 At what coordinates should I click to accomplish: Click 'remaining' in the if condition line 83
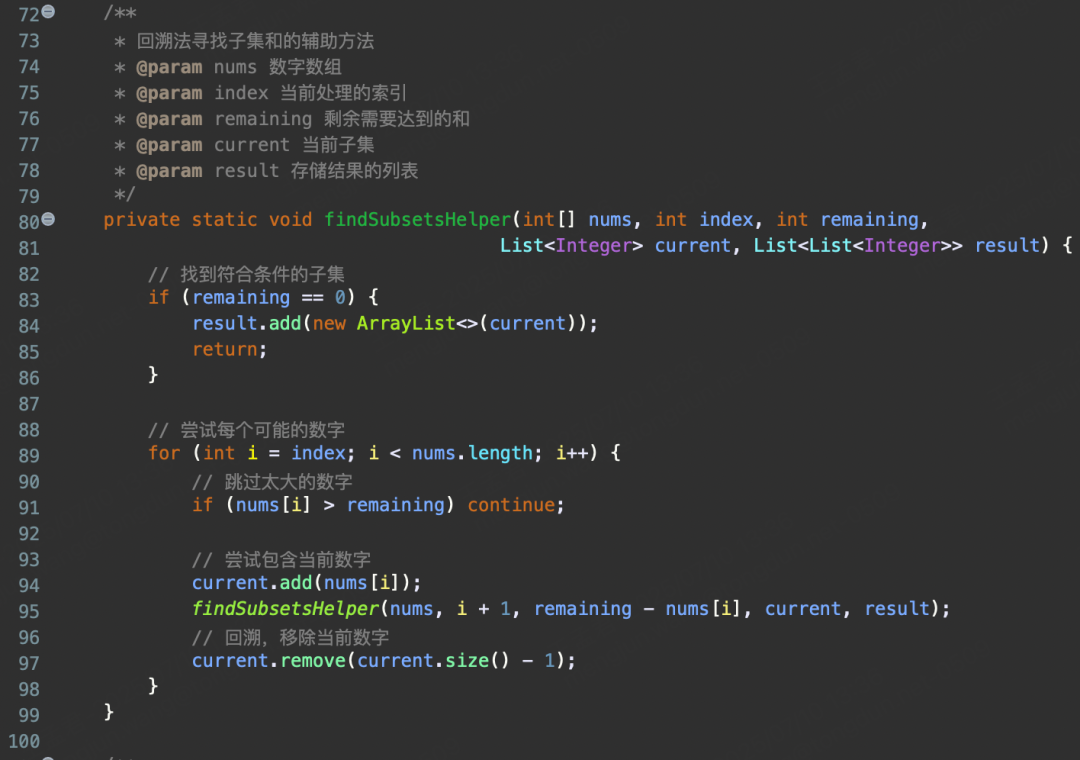pyautogui.click(x=241, y=297)
